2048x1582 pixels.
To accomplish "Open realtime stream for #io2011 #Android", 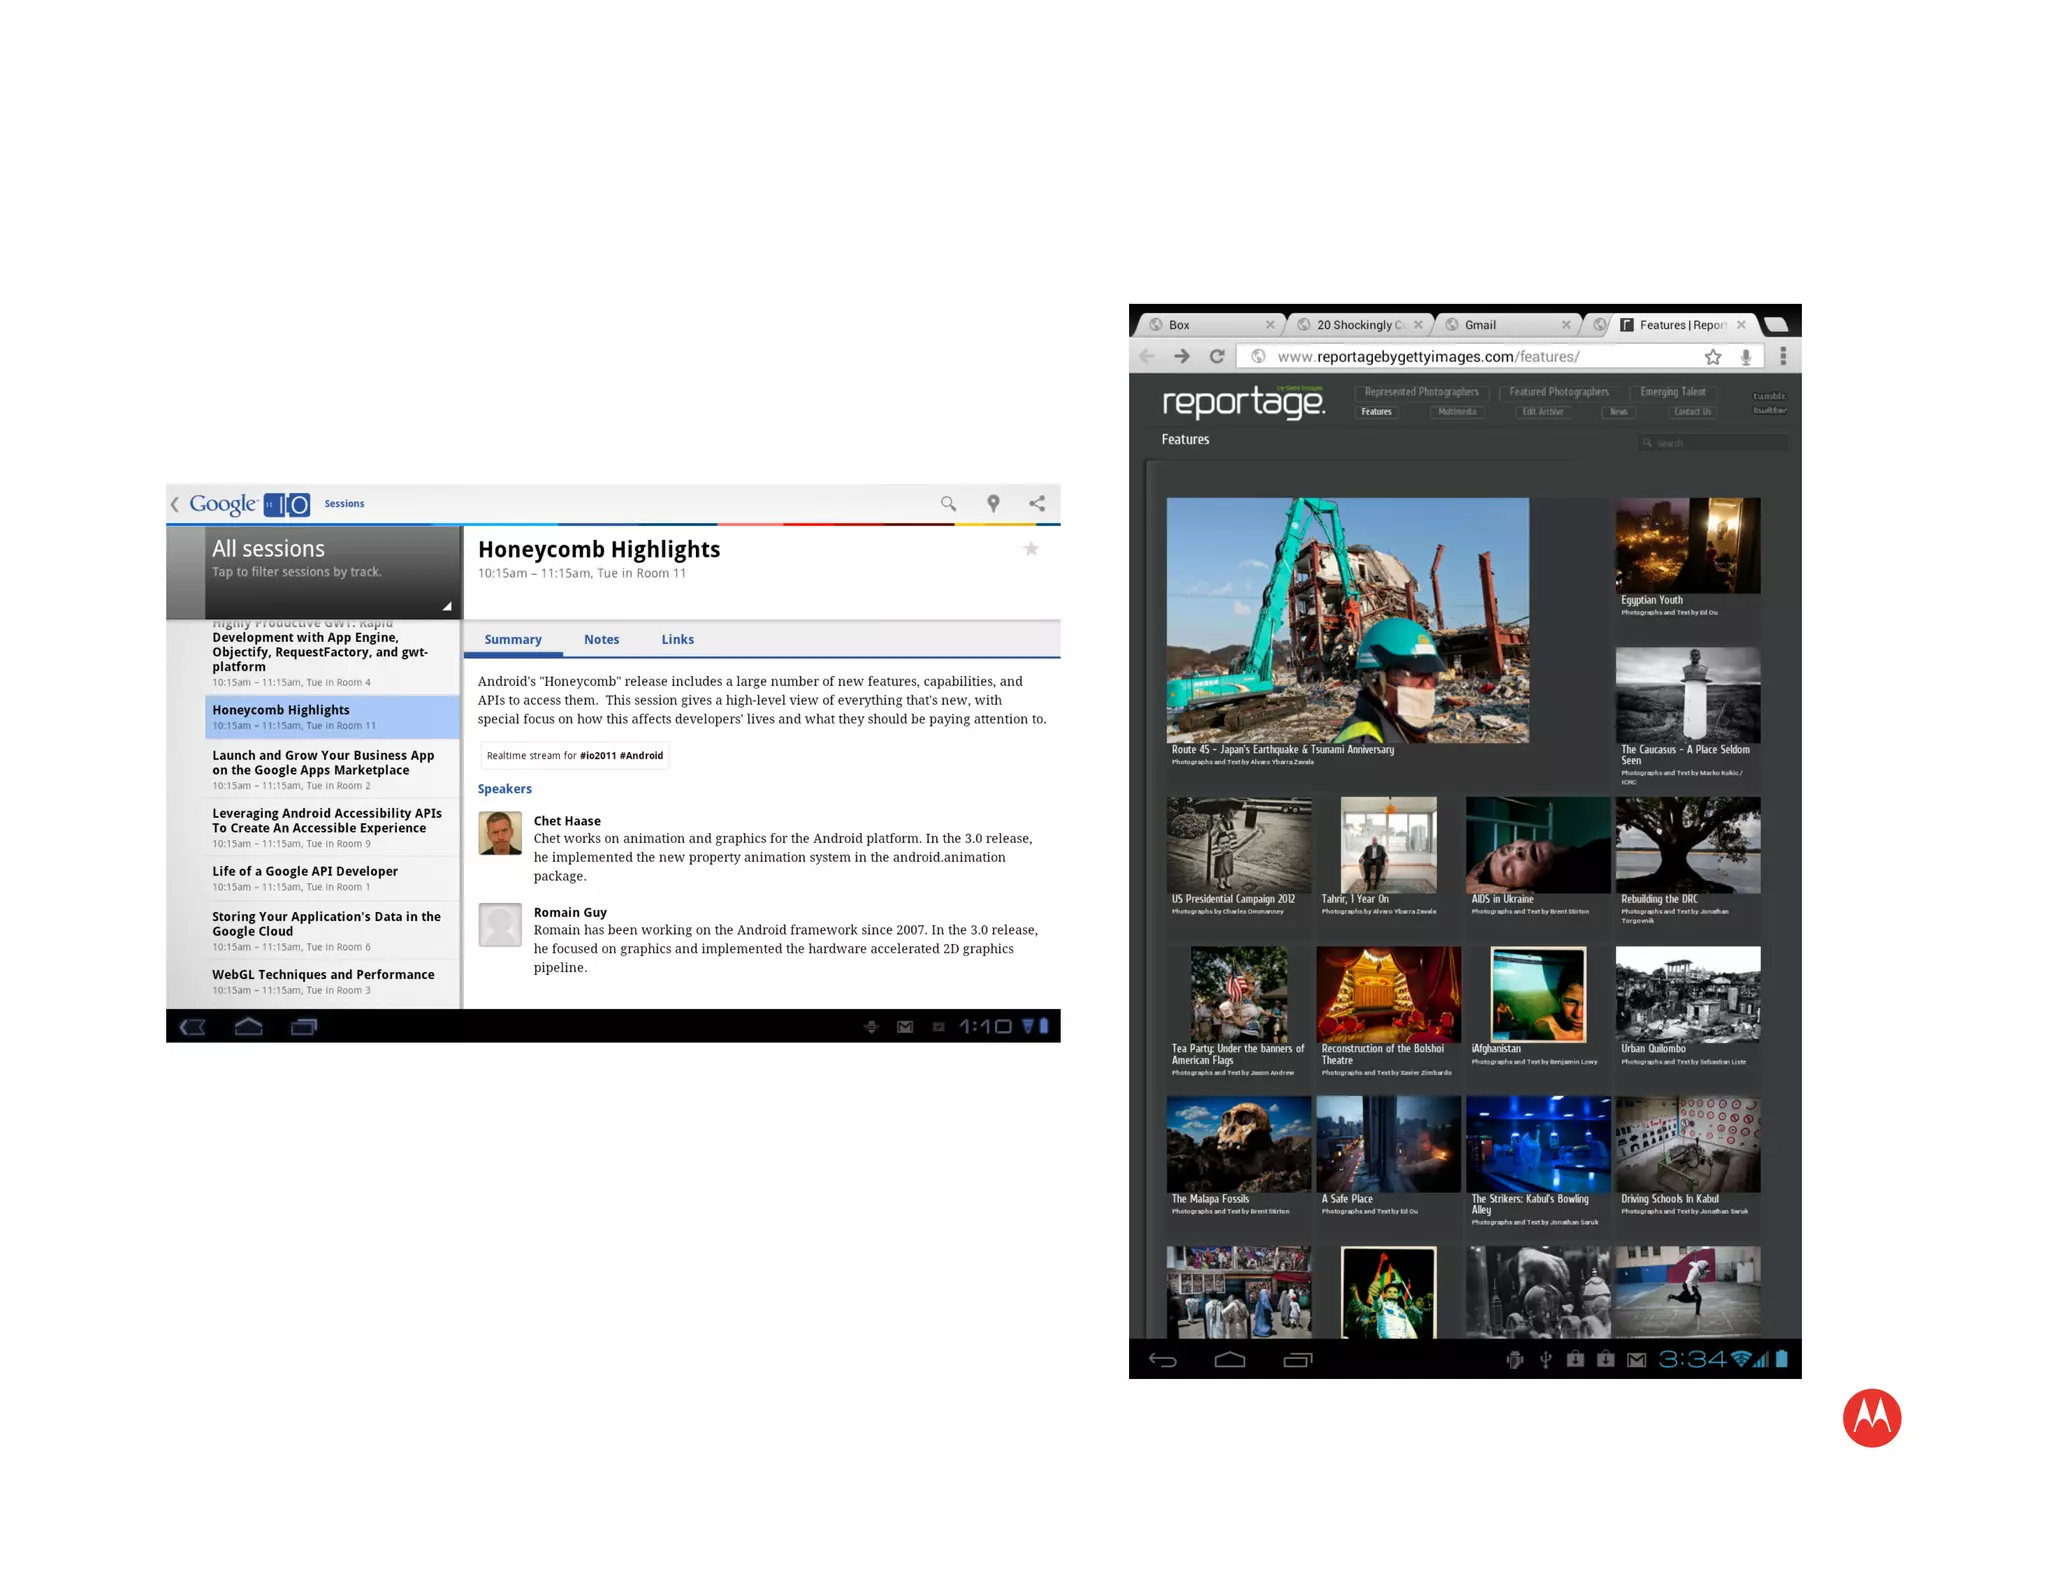I will point(574,756).
